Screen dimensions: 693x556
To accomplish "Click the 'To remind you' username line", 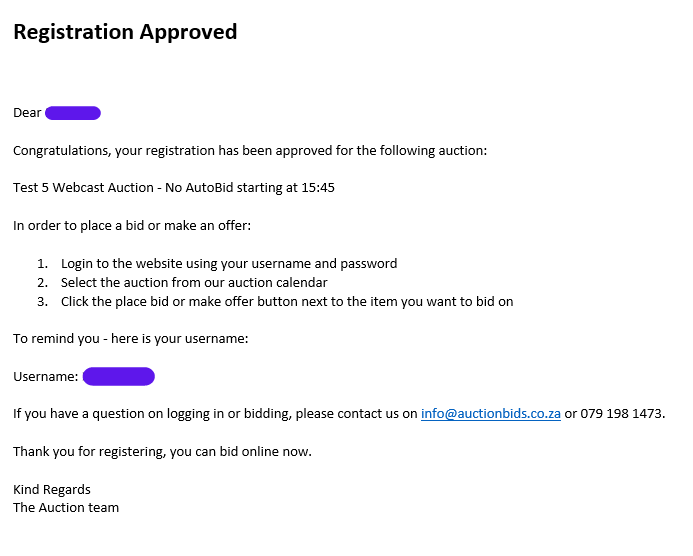I will 130,339.
